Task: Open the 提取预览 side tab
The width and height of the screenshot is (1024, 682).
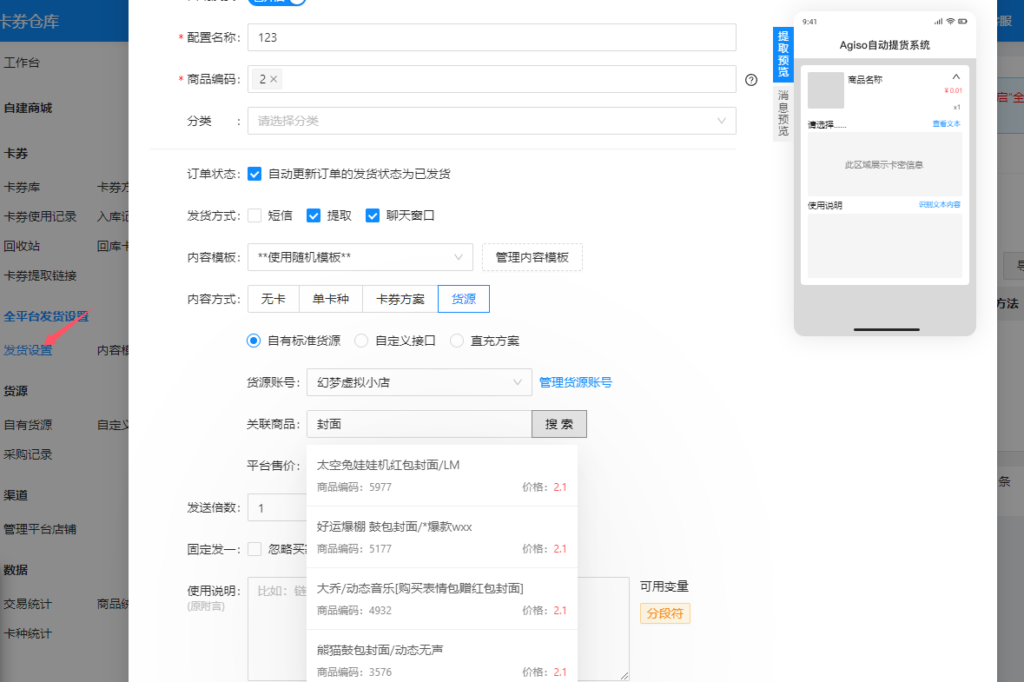Action: pyautogui.click(x=782, y=54)
